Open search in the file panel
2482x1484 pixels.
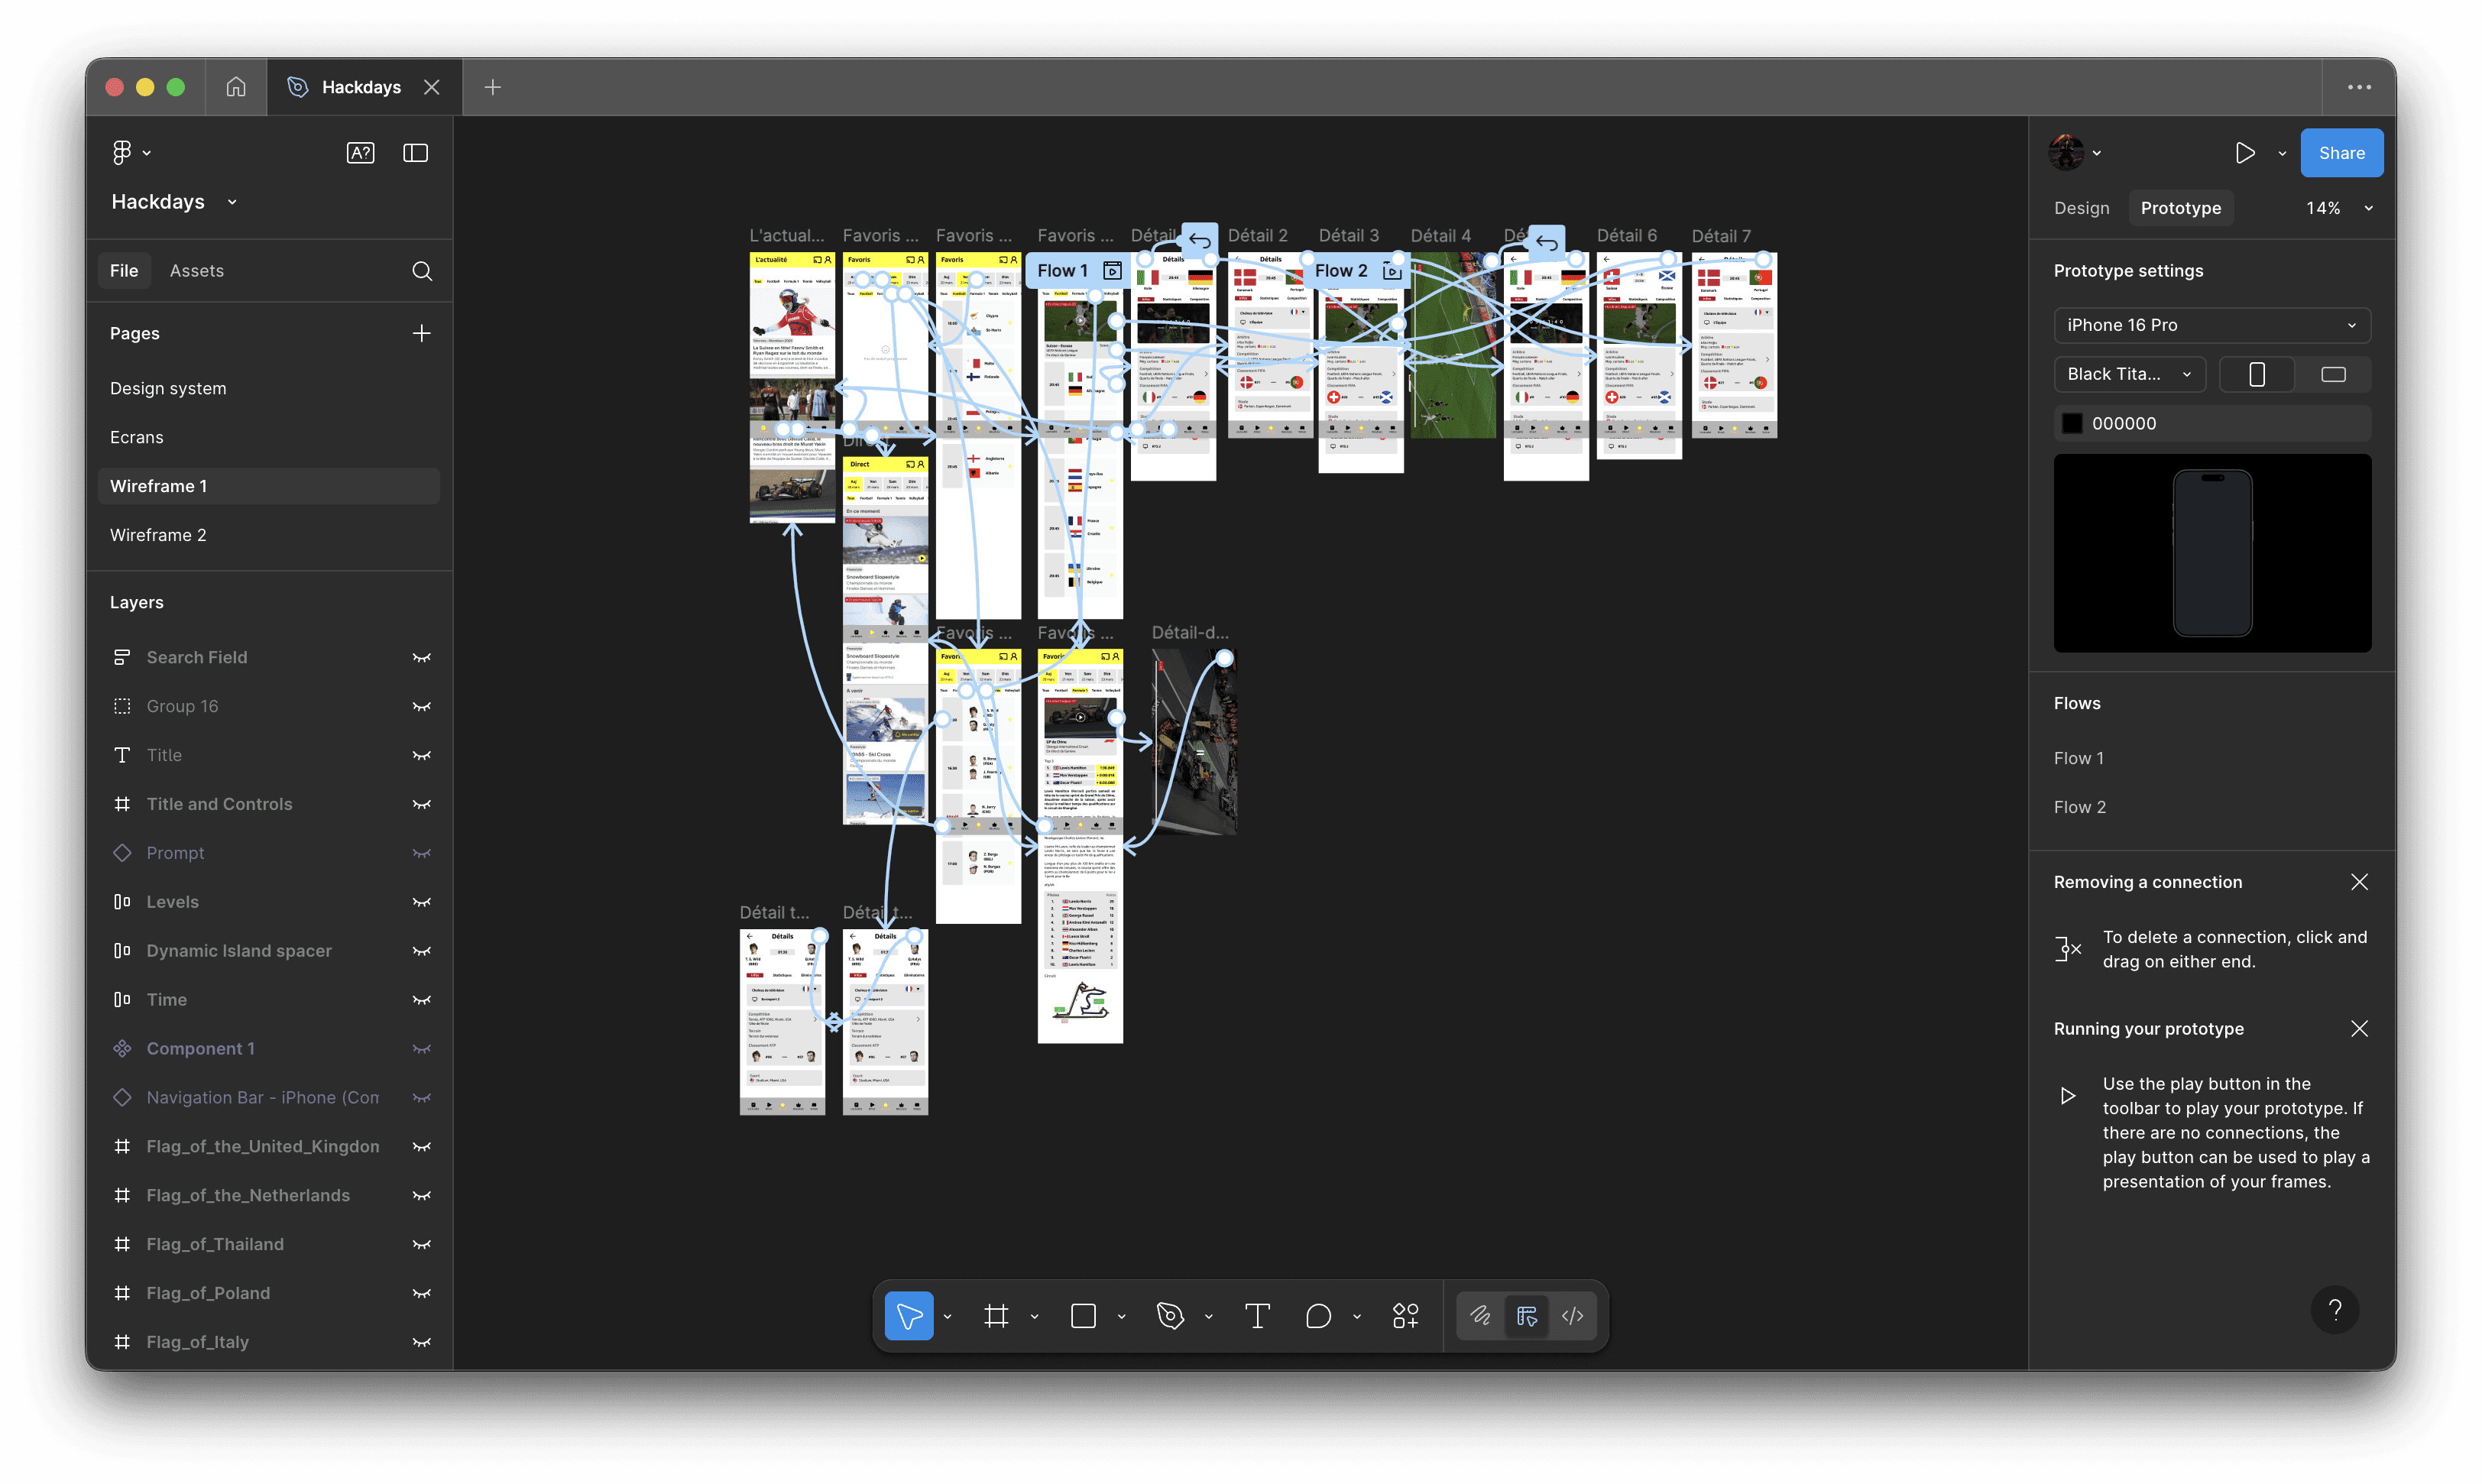pyautogui.click(x=422, y=271)
